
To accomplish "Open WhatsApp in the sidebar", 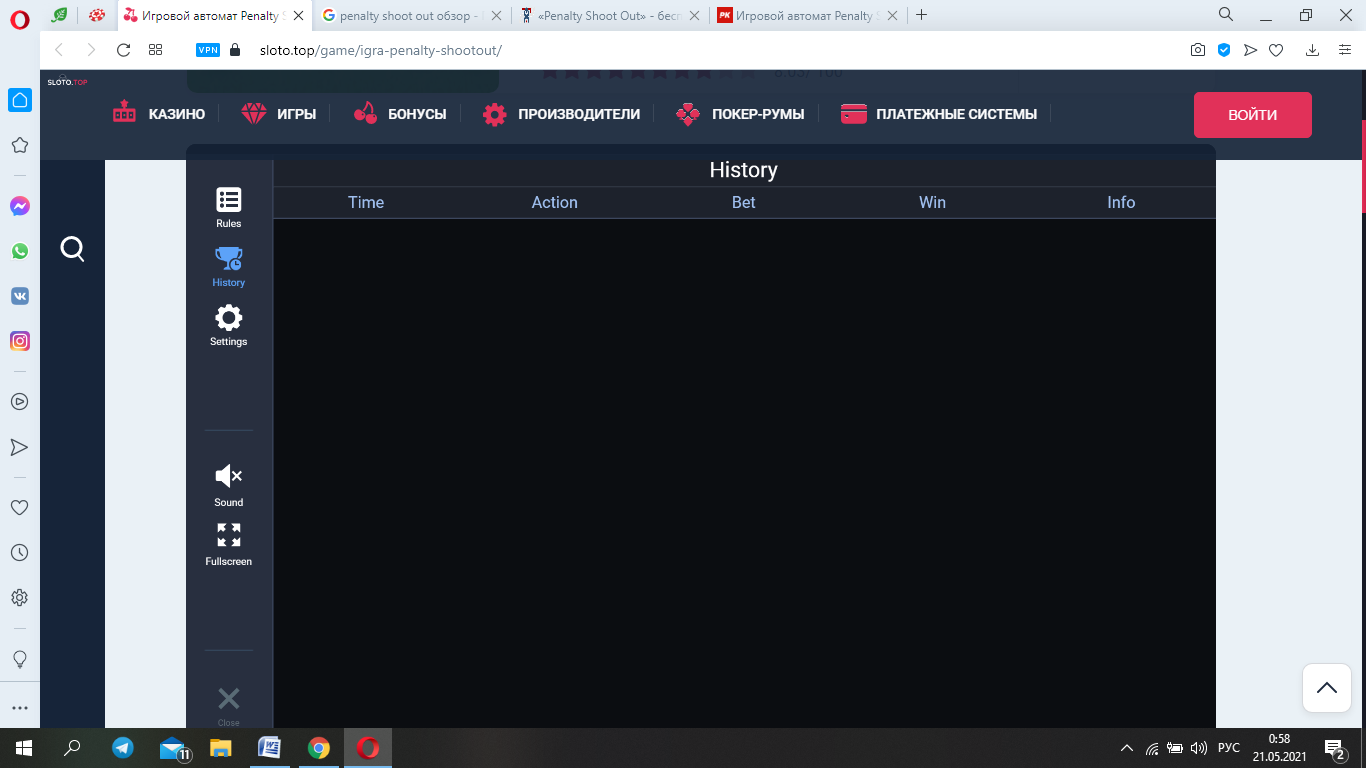I will pos(19,251).
